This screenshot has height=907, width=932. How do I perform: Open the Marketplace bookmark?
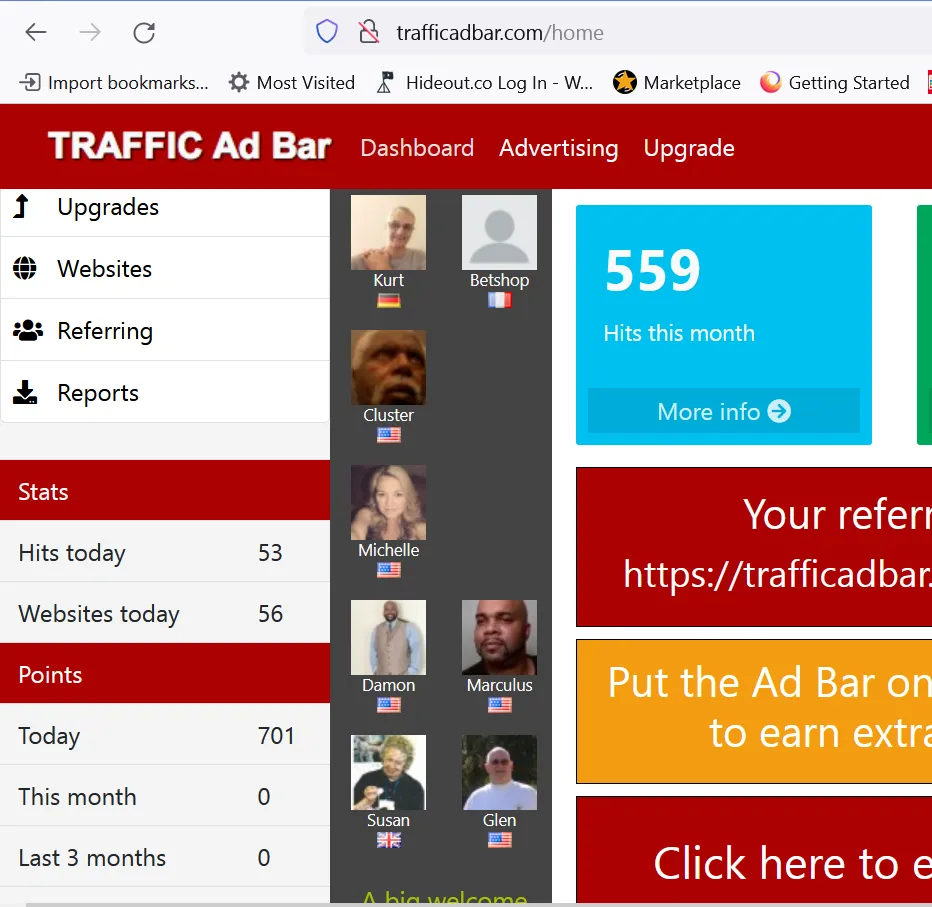[677, 83]
